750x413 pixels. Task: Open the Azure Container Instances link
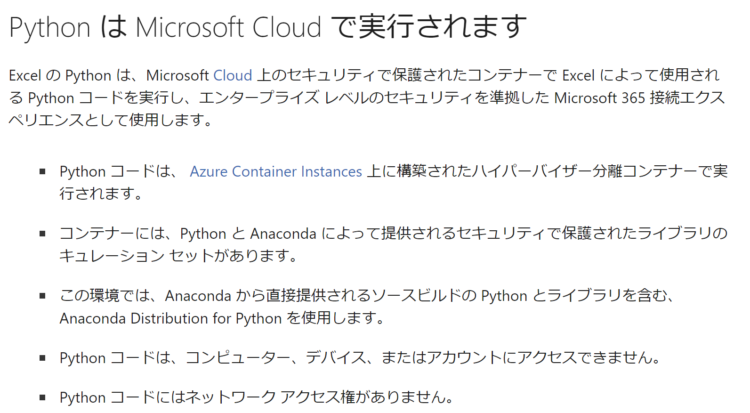(x=276, y=171)
